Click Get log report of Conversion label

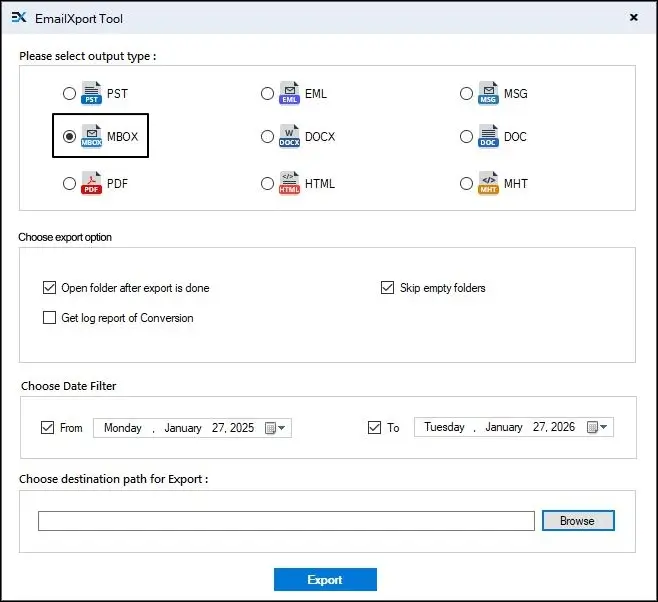pos(128,318)
